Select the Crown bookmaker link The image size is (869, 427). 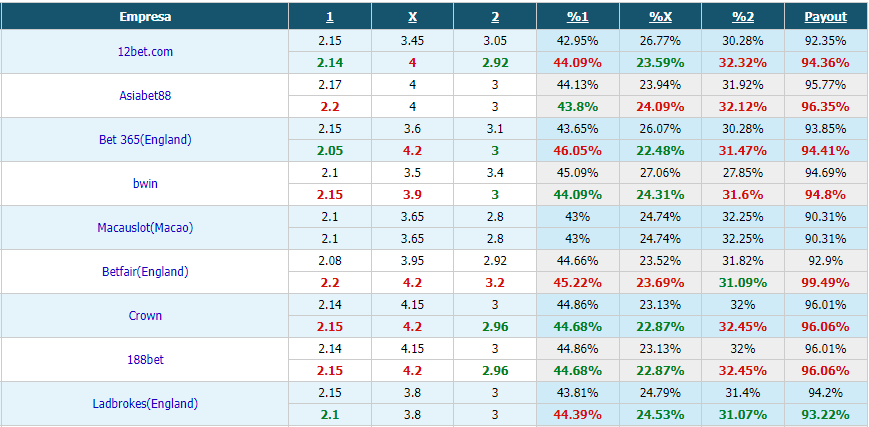click(x=145, y=316)
